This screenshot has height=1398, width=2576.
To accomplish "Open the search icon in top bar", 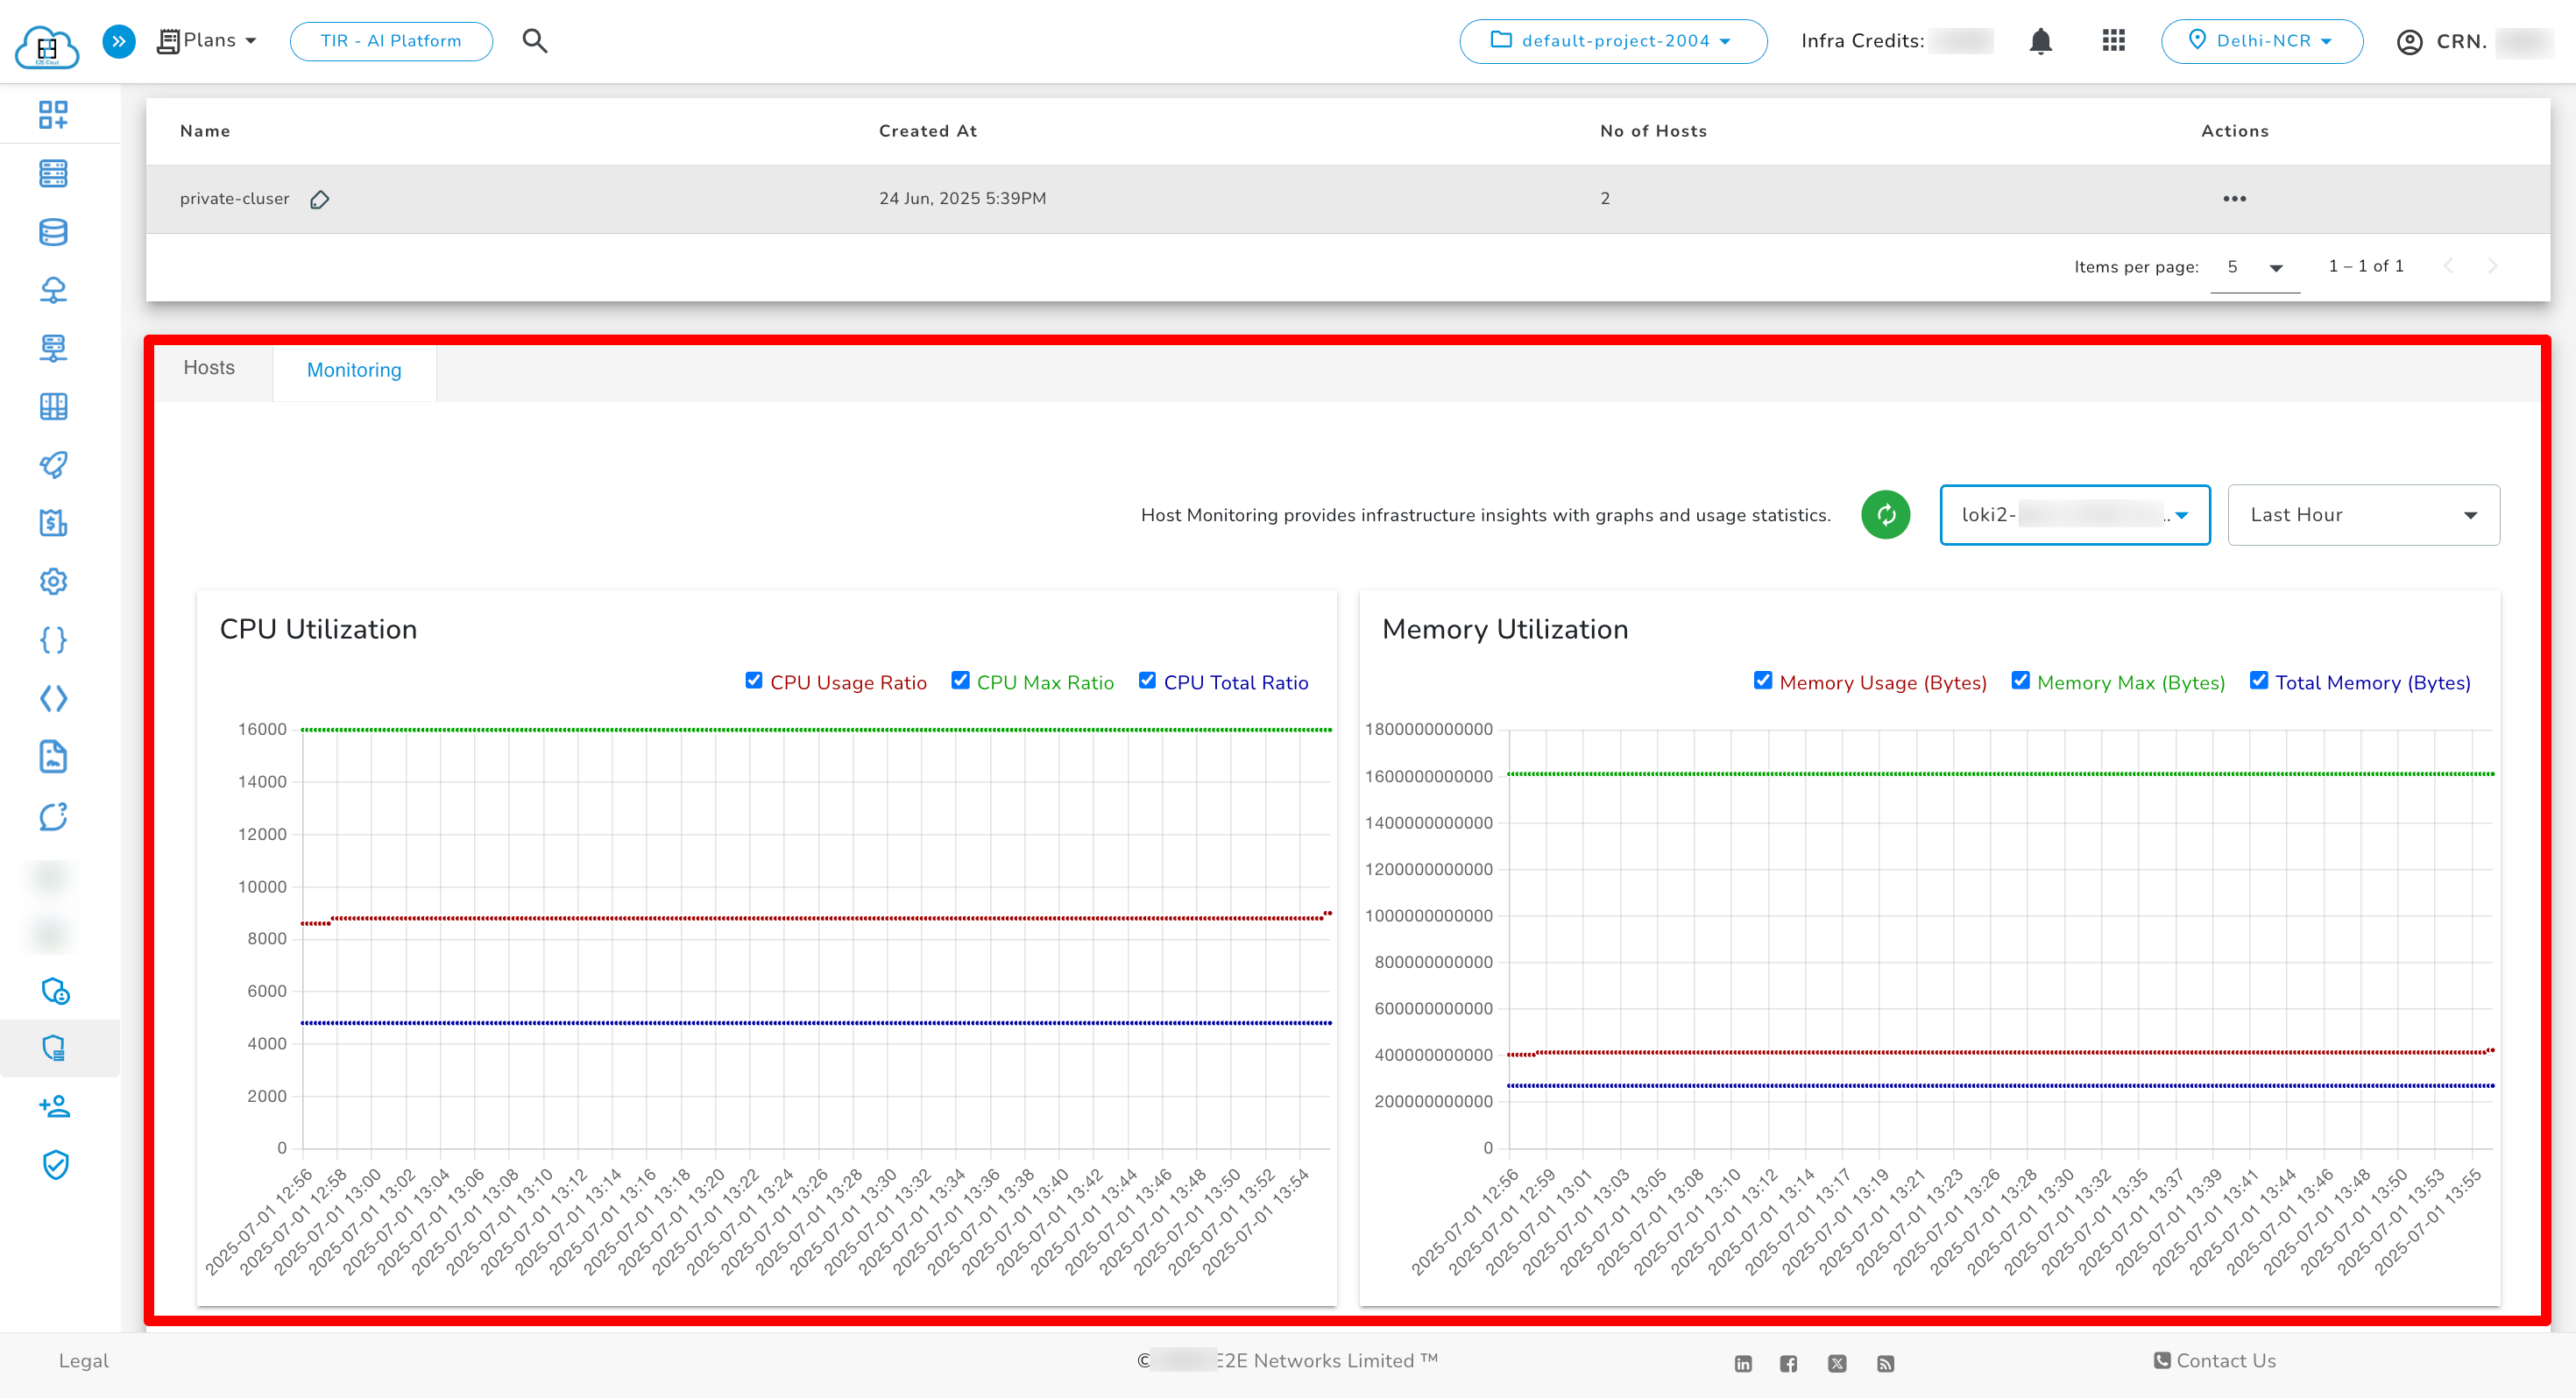I will pyautogui.click(x=535, y=41).
